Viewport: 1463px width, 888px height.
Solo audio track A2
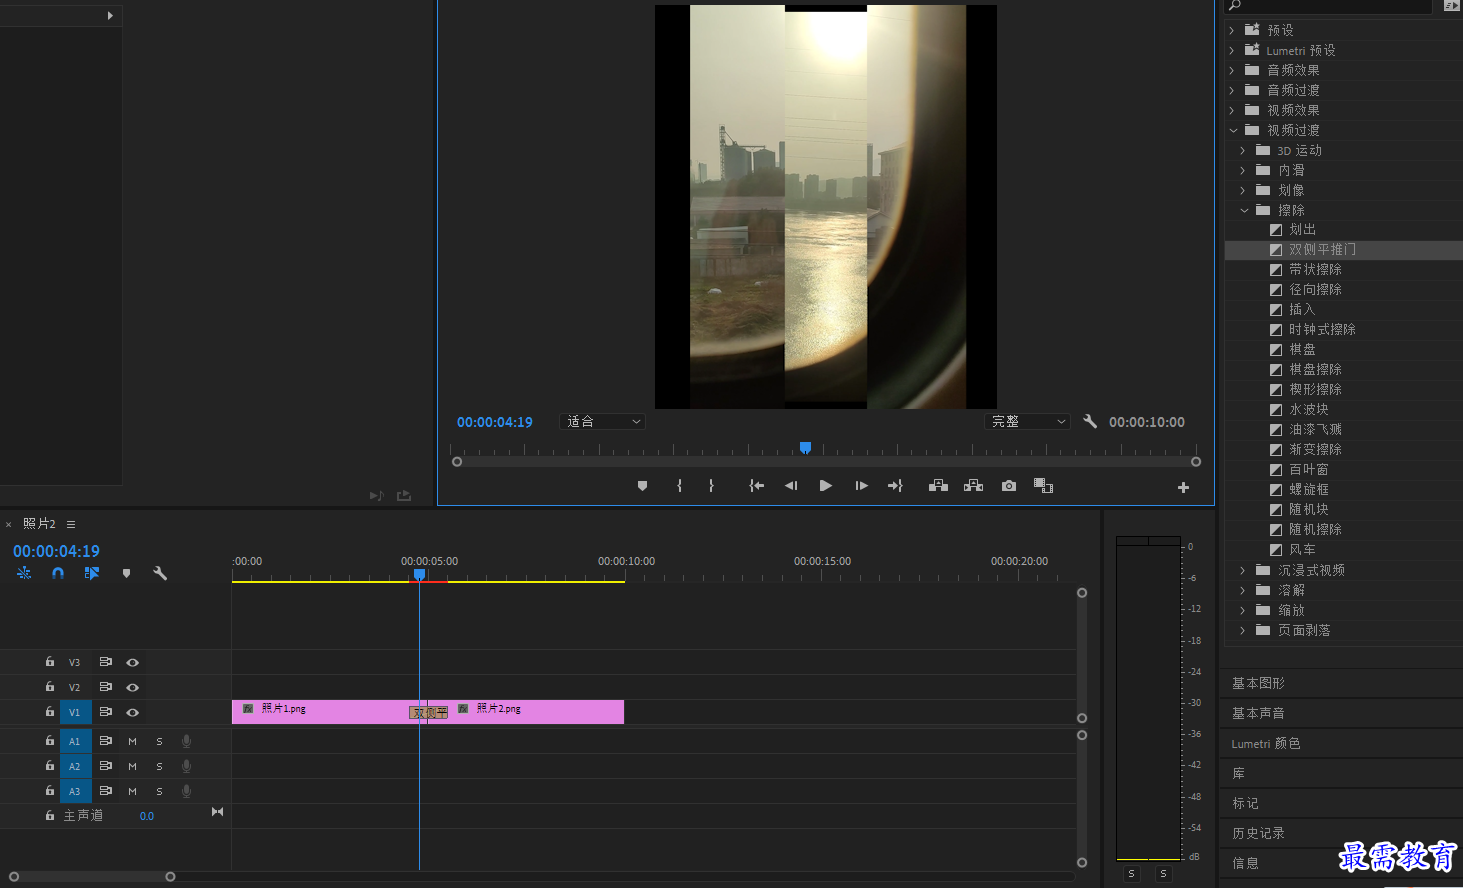point(159,766)
